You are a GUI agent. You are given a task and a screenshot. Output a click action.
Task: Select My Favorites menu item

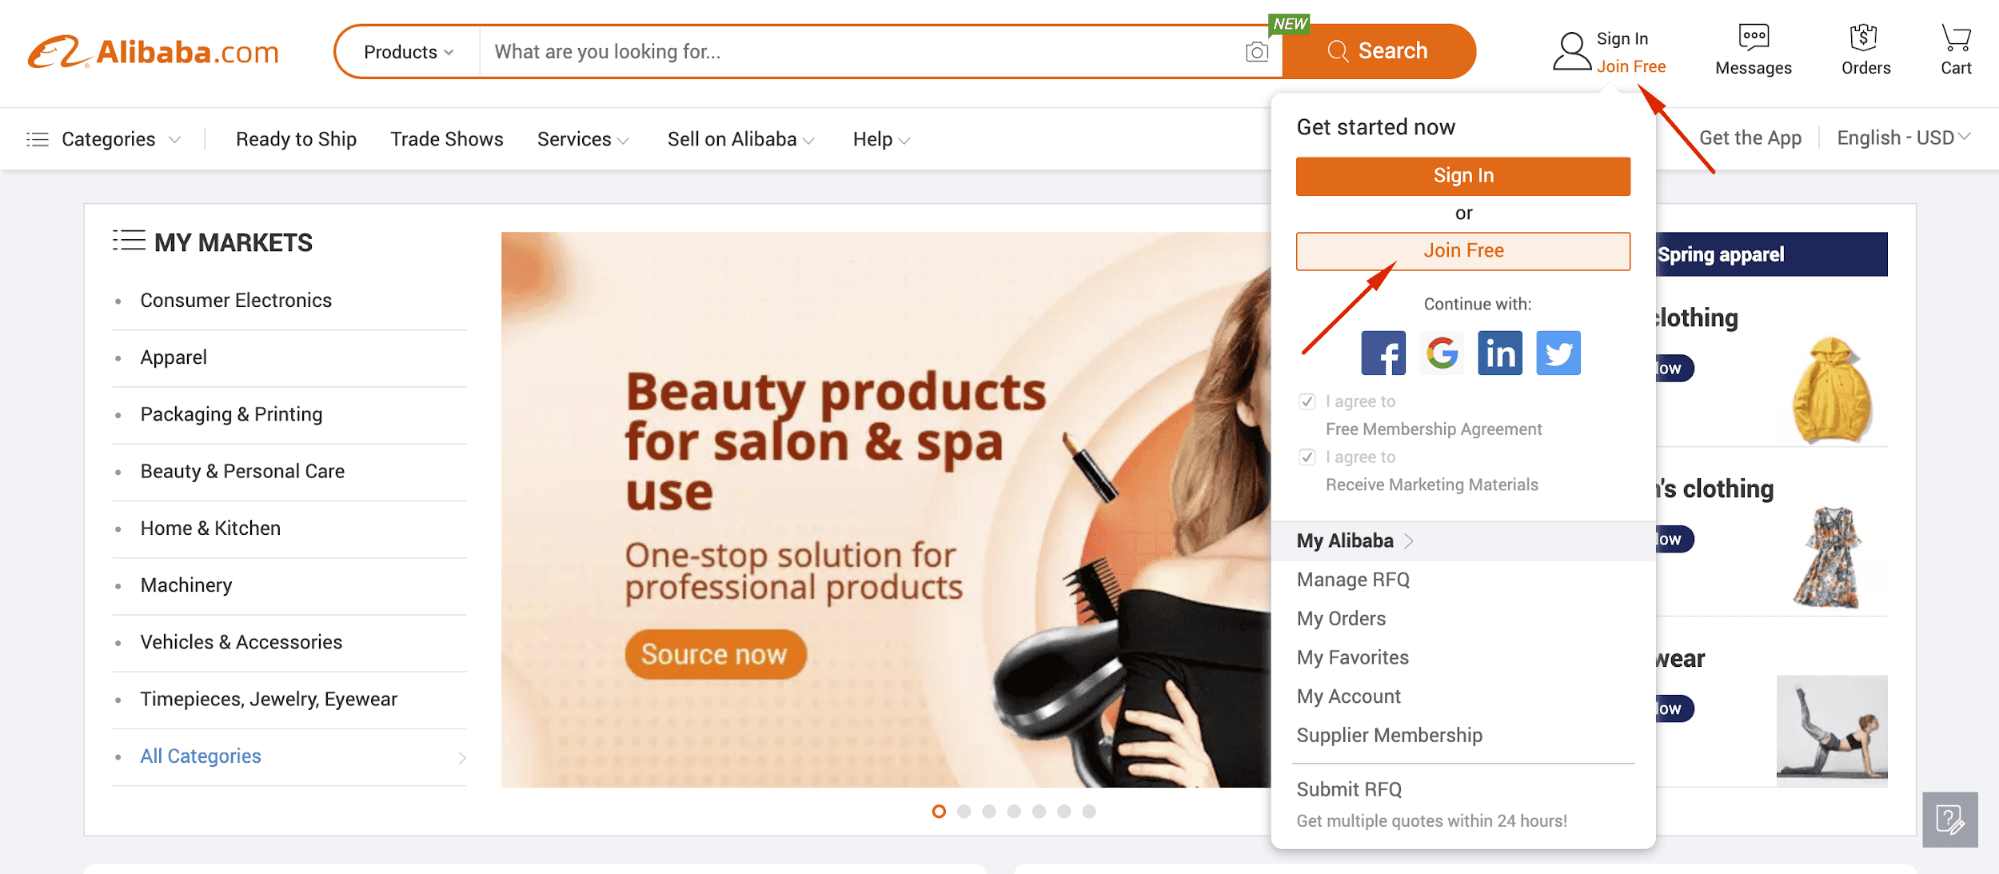coord(1353,658)
